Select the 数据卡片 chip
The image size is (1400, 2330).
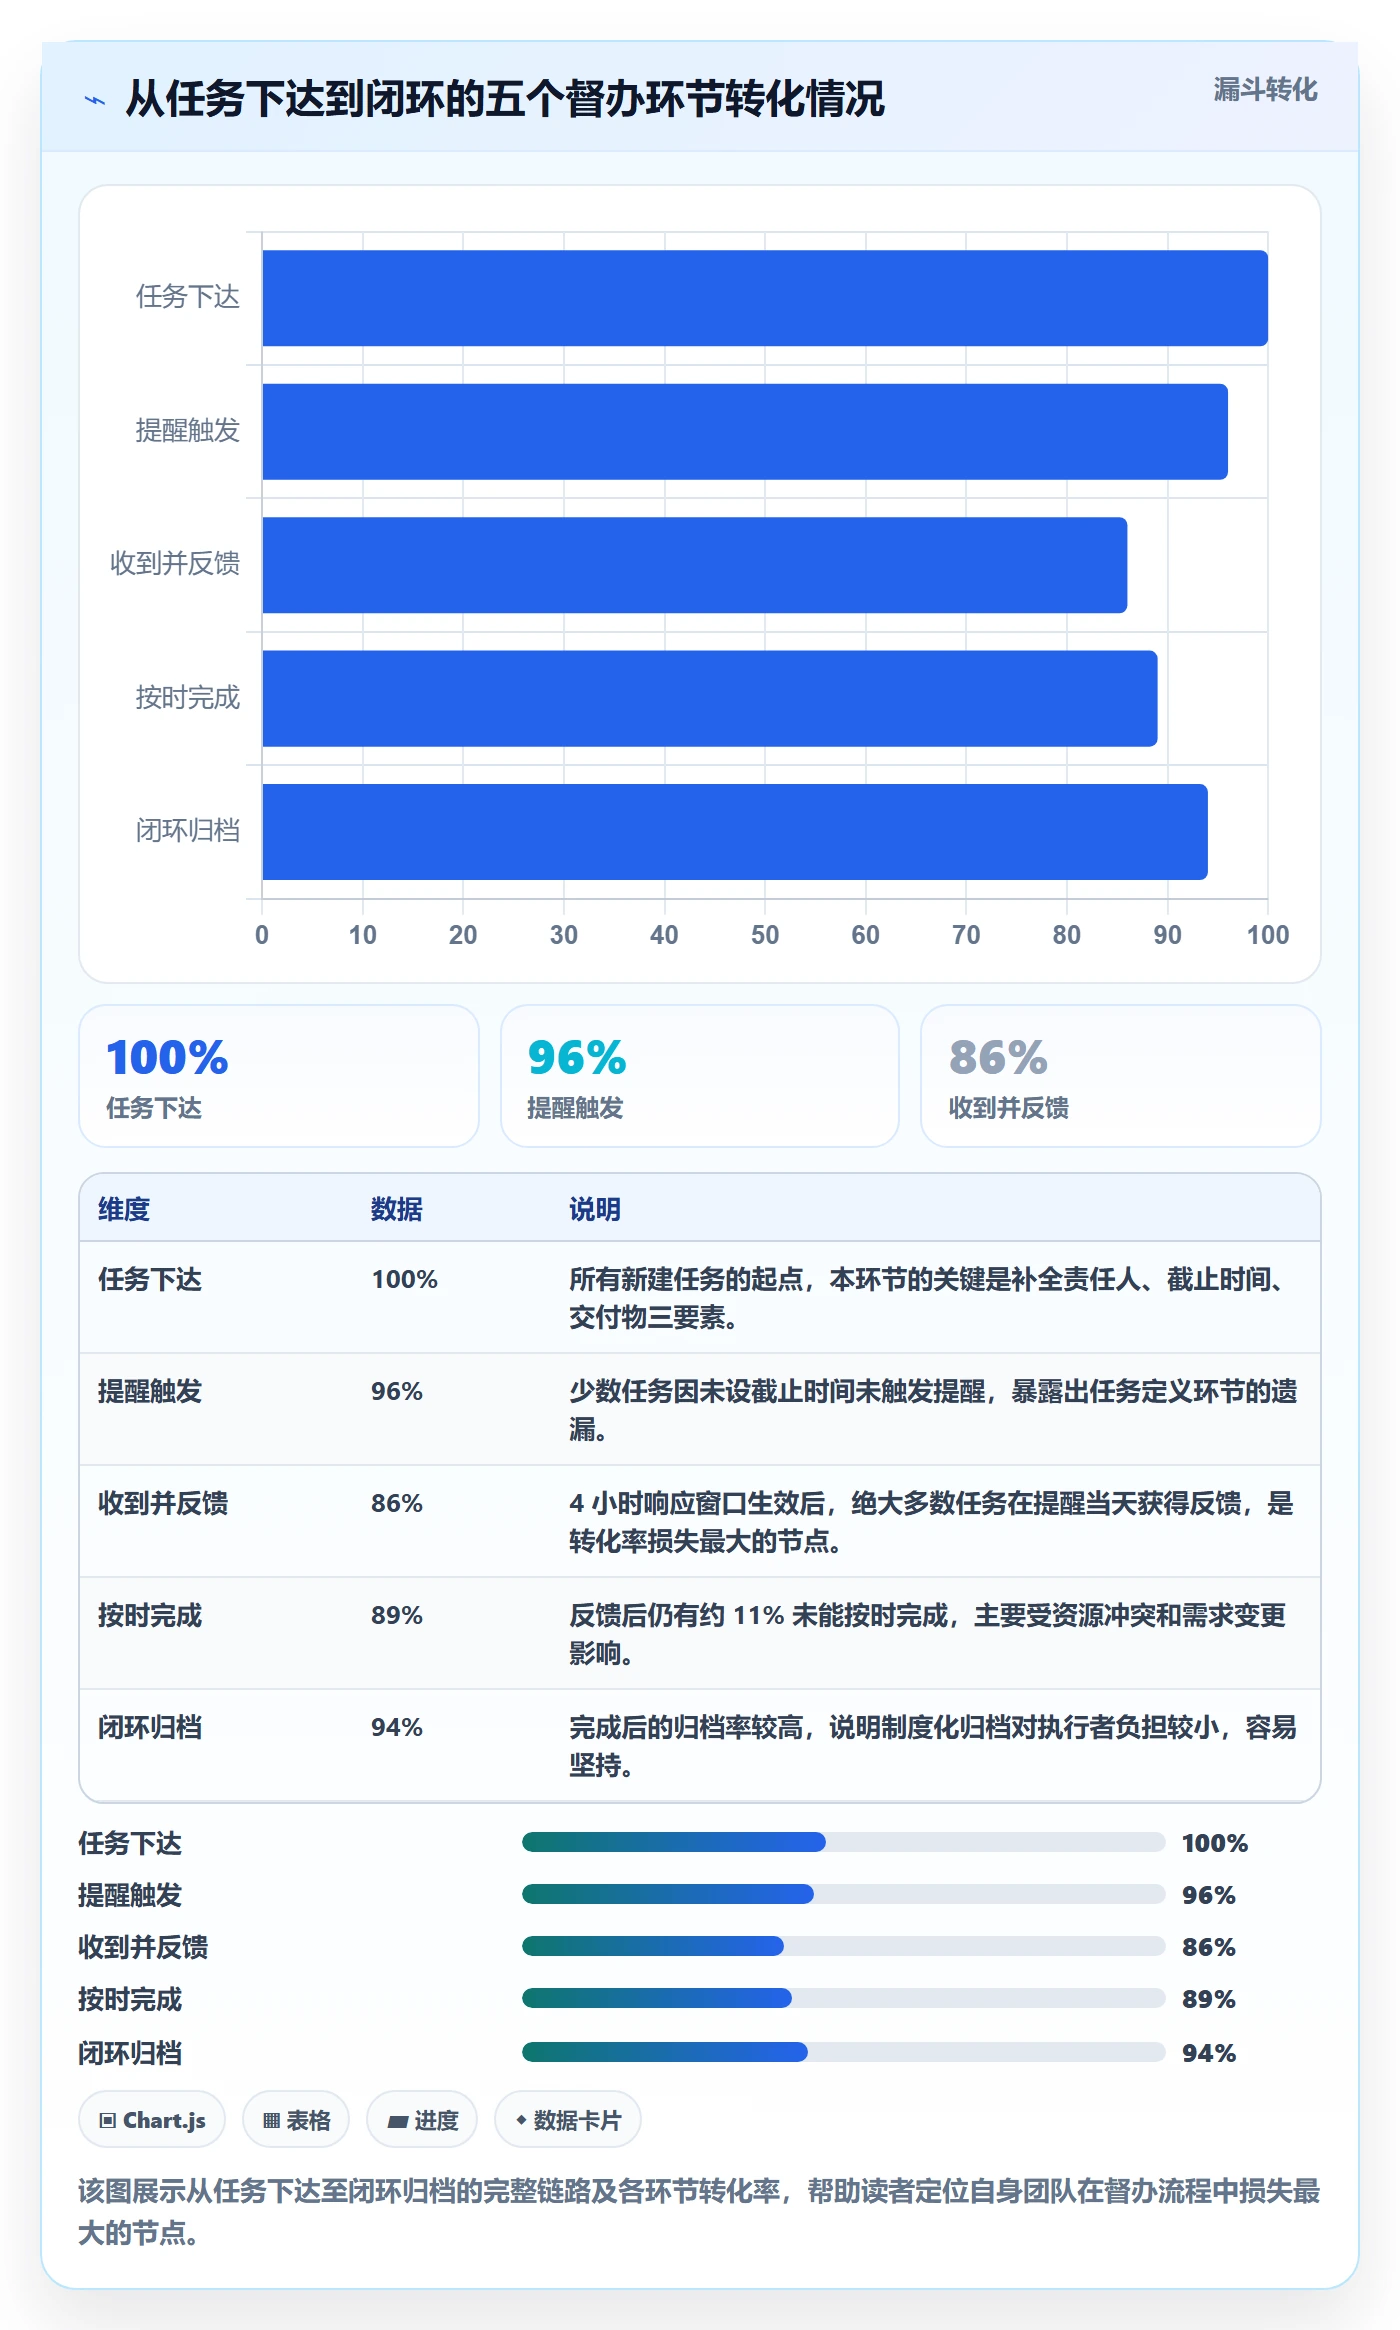(x=567, y=2119)
